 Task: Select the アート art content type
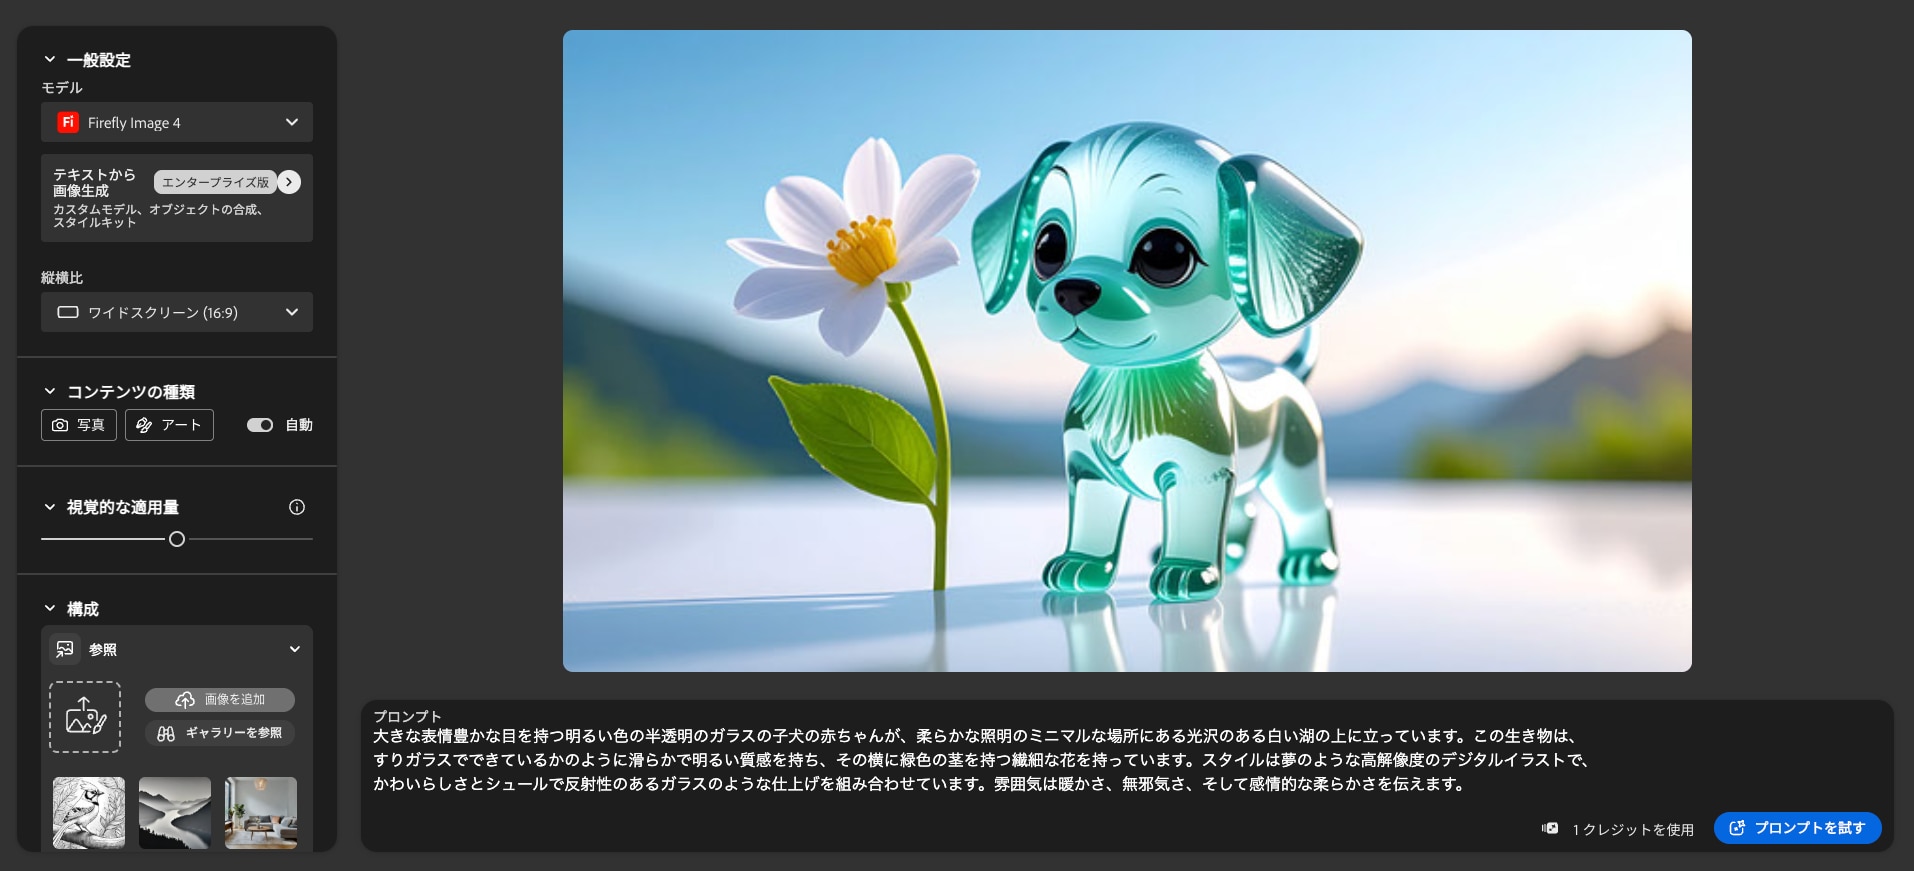pos(169,425)
